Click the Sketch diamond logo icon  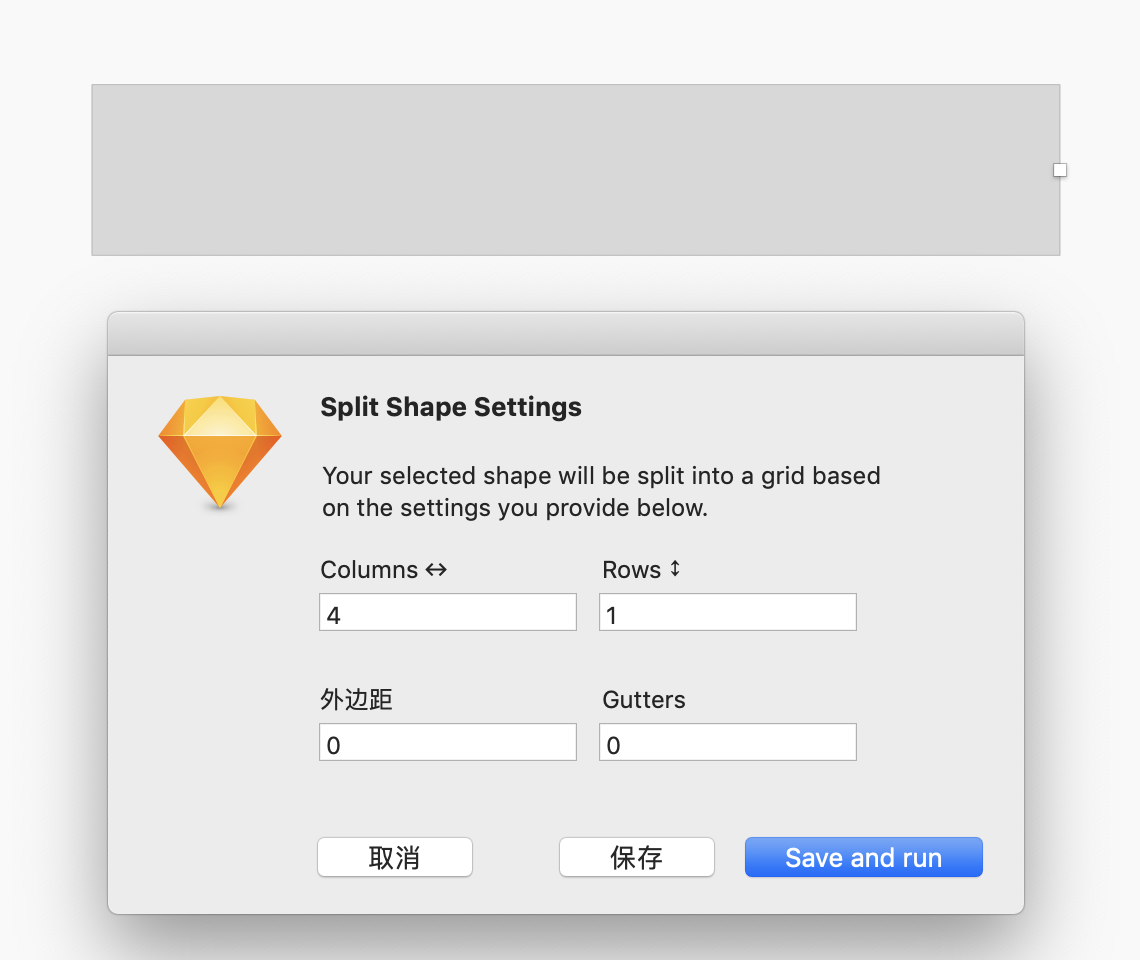[x=220, y=452]
